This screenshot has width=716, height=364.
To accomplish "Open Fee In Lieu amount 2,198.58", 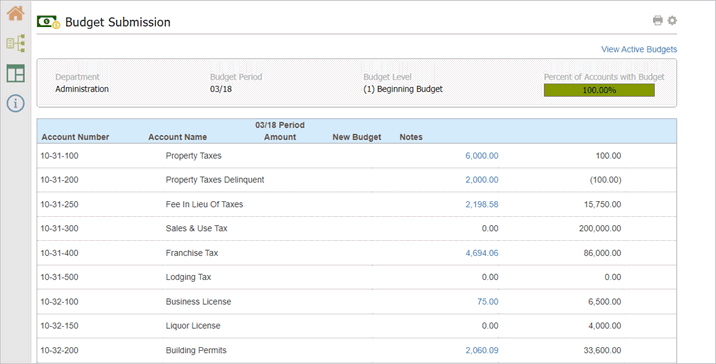I will click(x=482, y=204).
